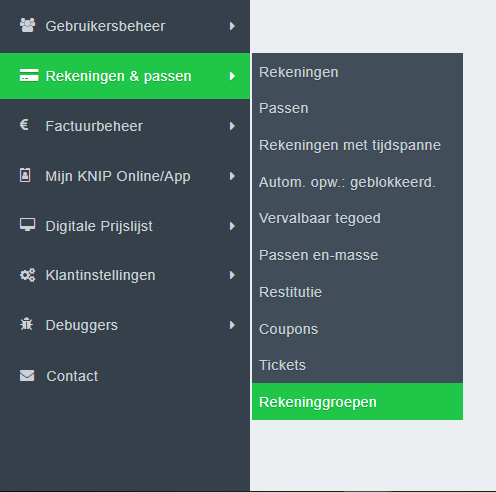Viewport: 496px width, 492px height.
Task: Select Passen in the submenu
Action: point(357,108)
